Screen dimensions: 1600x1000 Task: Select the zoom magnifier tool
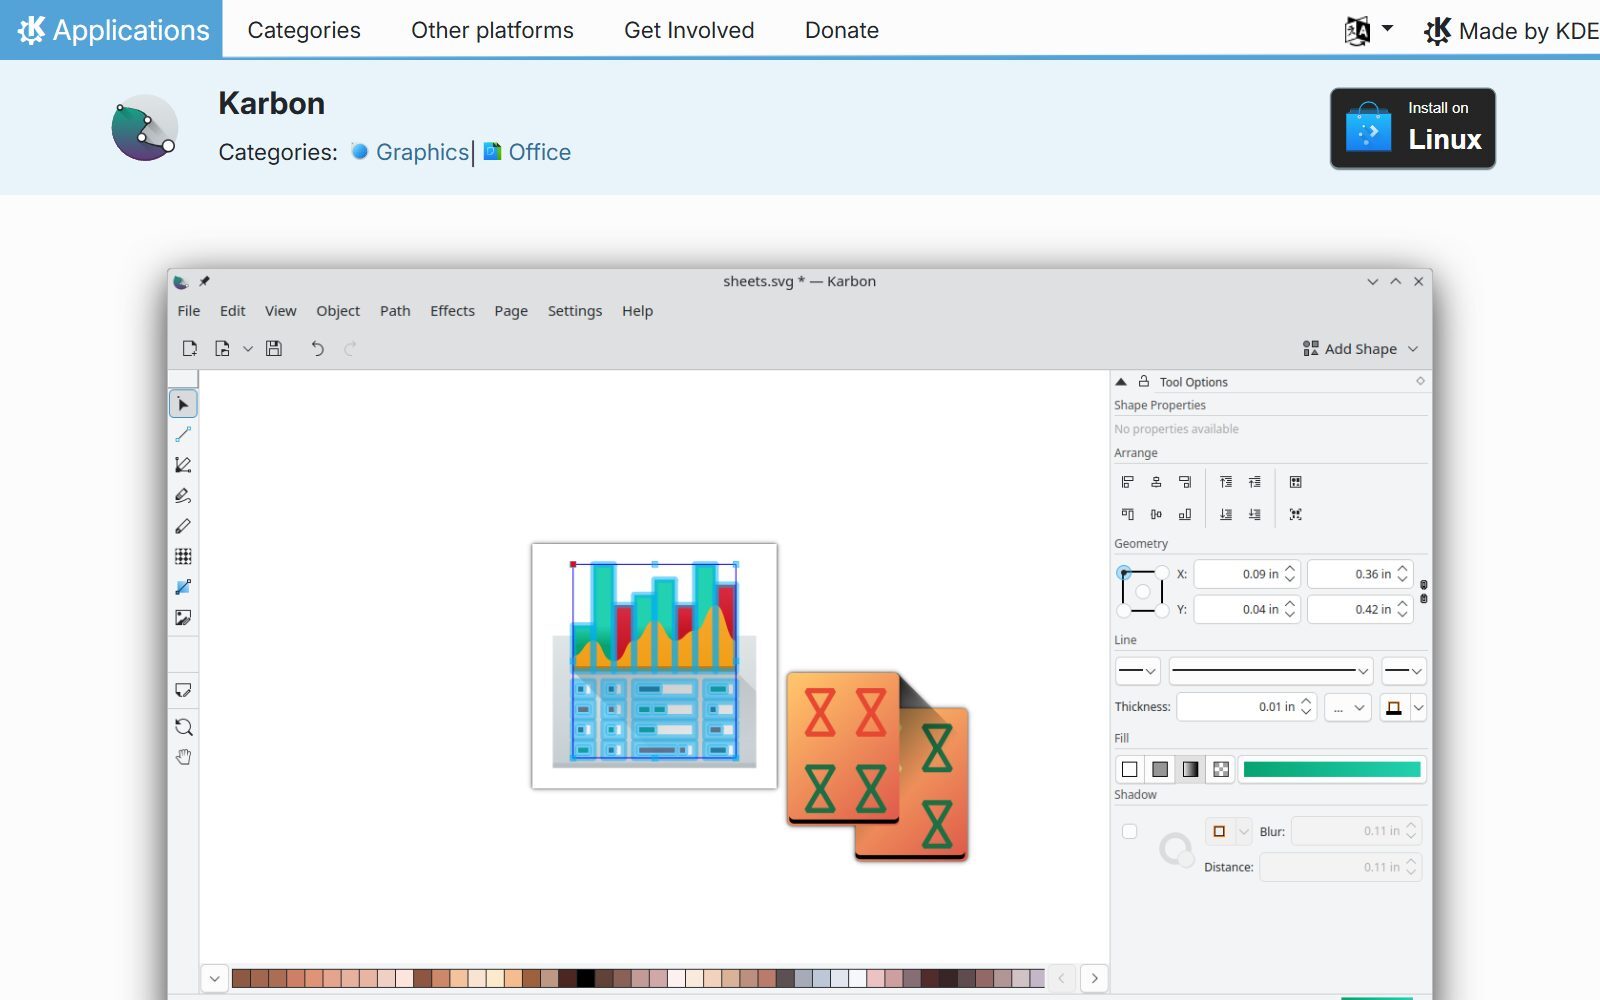coord(183,727)
